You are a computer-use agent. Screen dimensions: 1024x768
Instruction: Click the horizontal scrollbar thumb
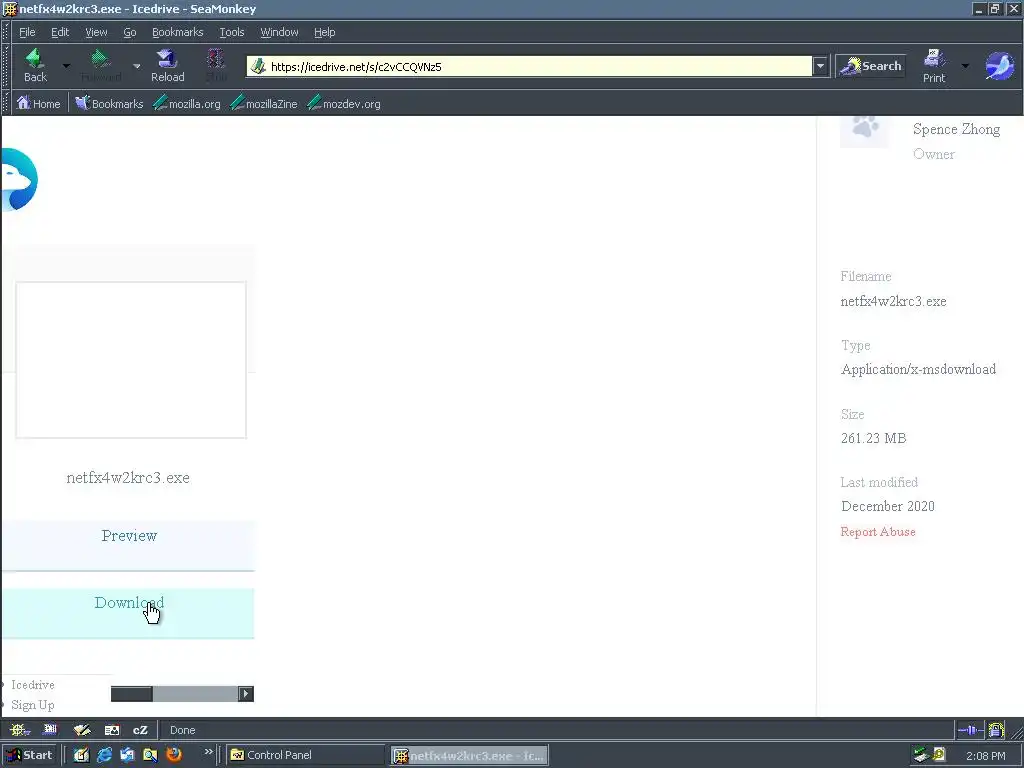[x=132, y=694]
